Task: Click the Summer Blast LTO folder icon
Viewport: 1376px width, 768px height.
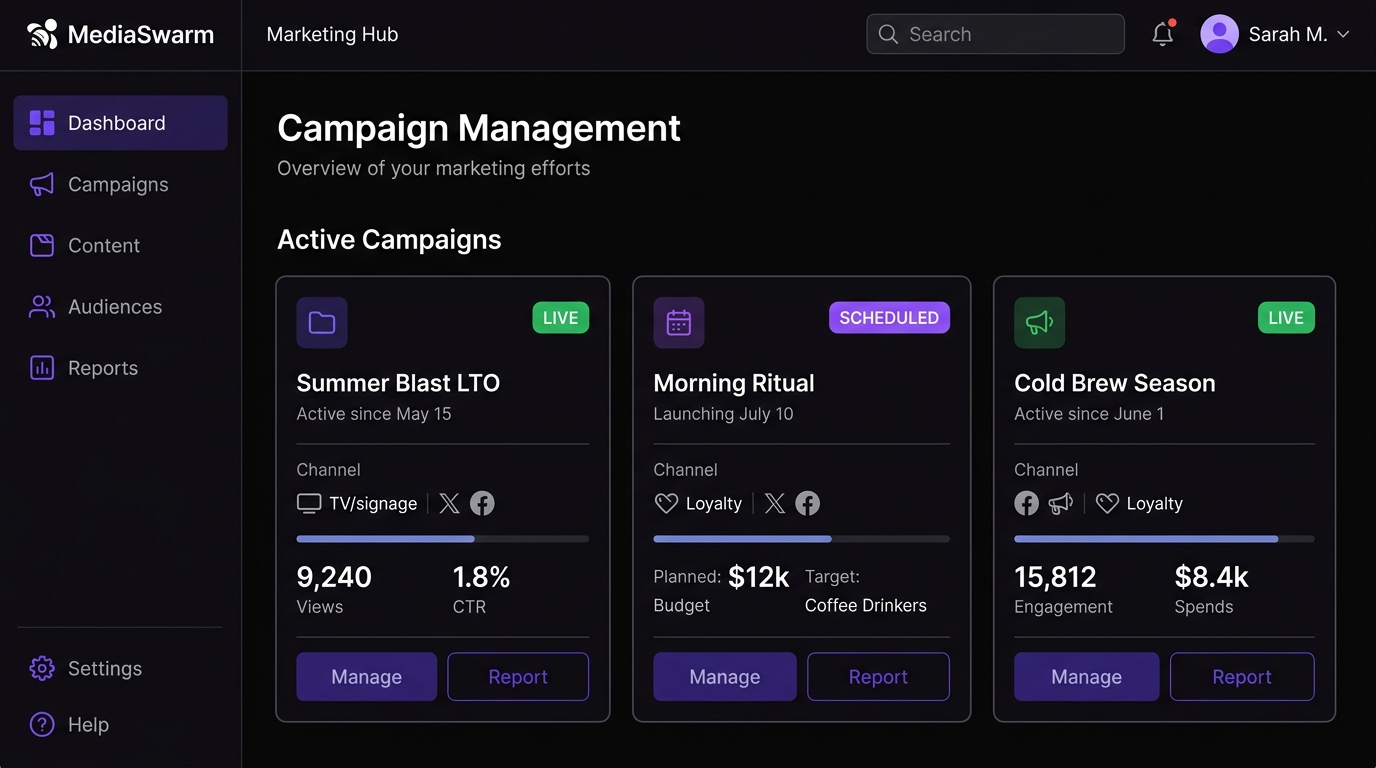Action: (322, 322)
